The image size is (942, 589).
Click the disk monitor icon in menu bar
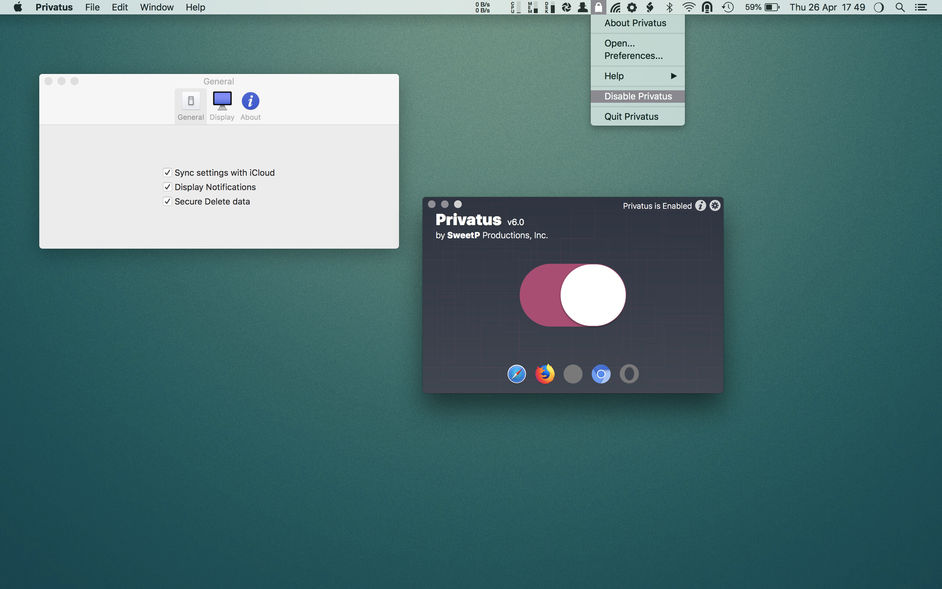pyautogui.click(x=549, y=7)
